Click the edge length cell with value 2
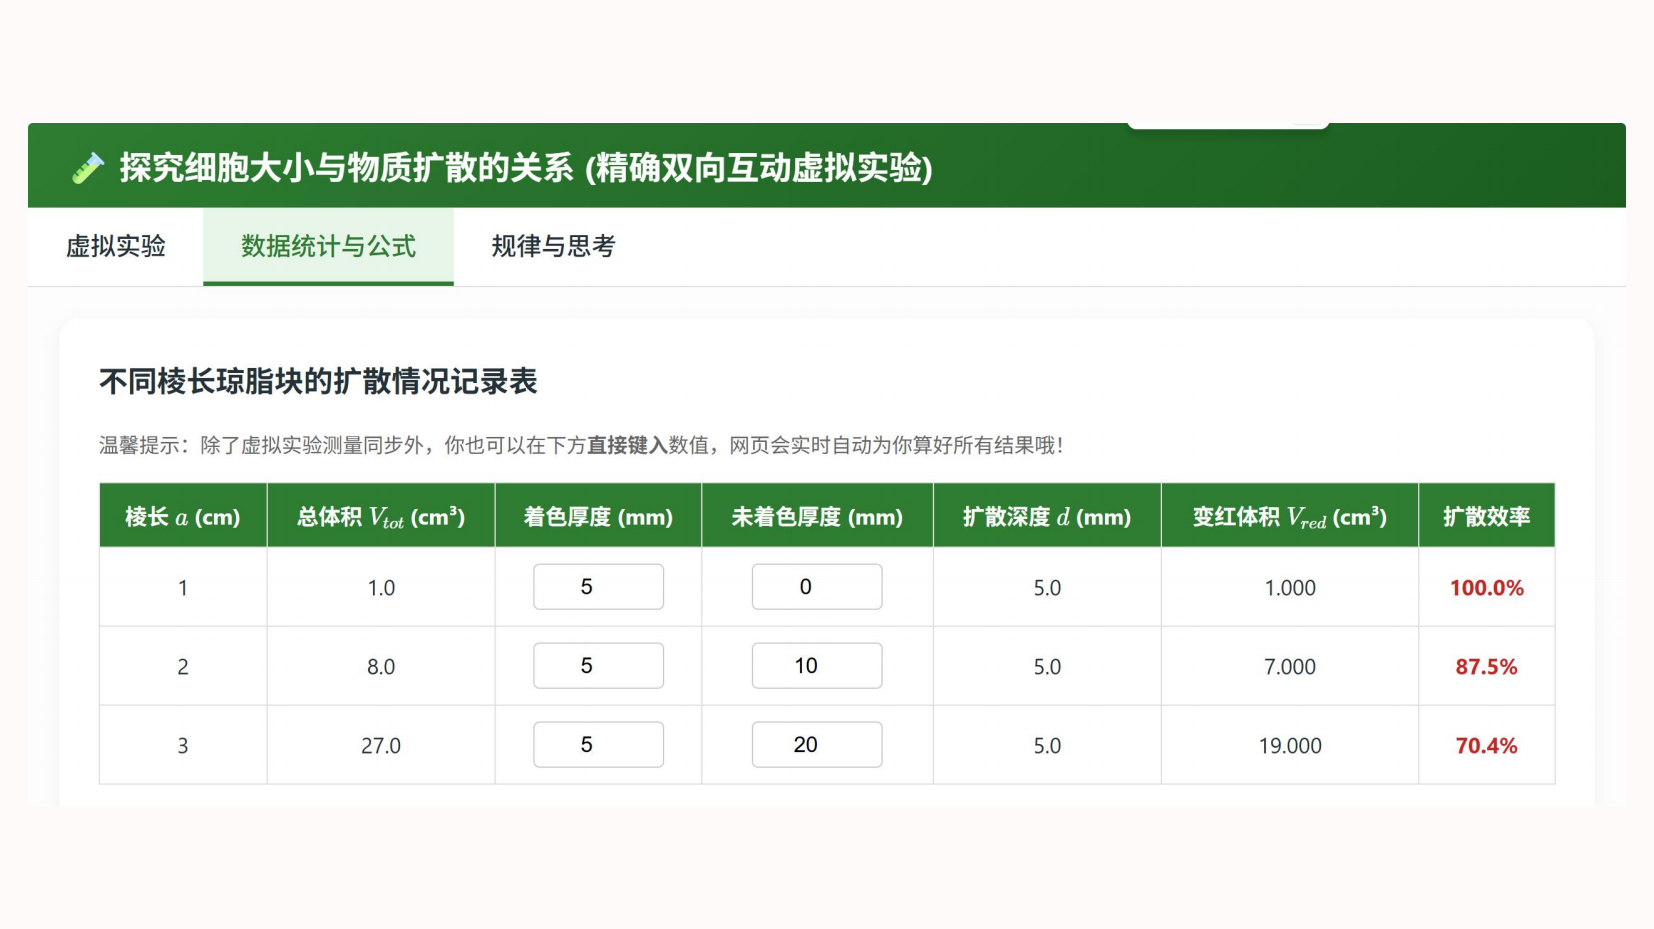The image size is (1654, 929). pos(183,667)
